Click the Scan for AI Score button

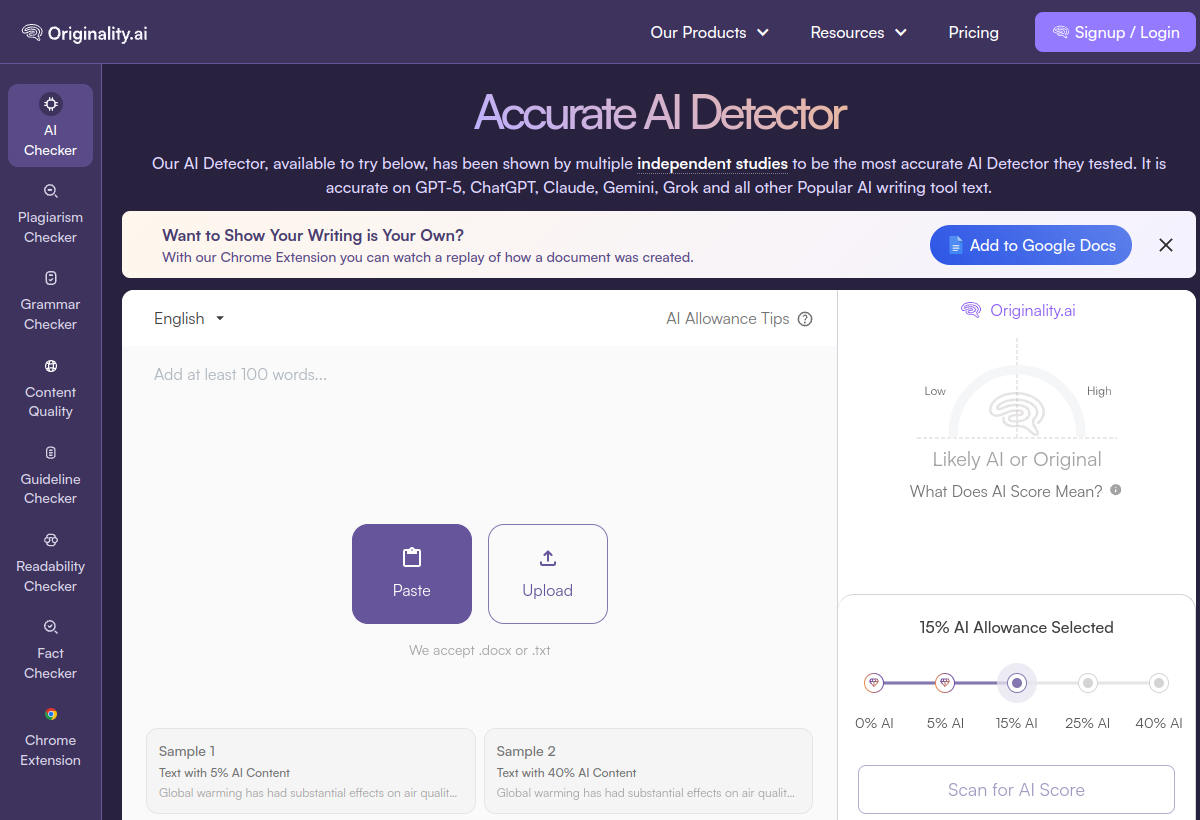coord(1016,790)
